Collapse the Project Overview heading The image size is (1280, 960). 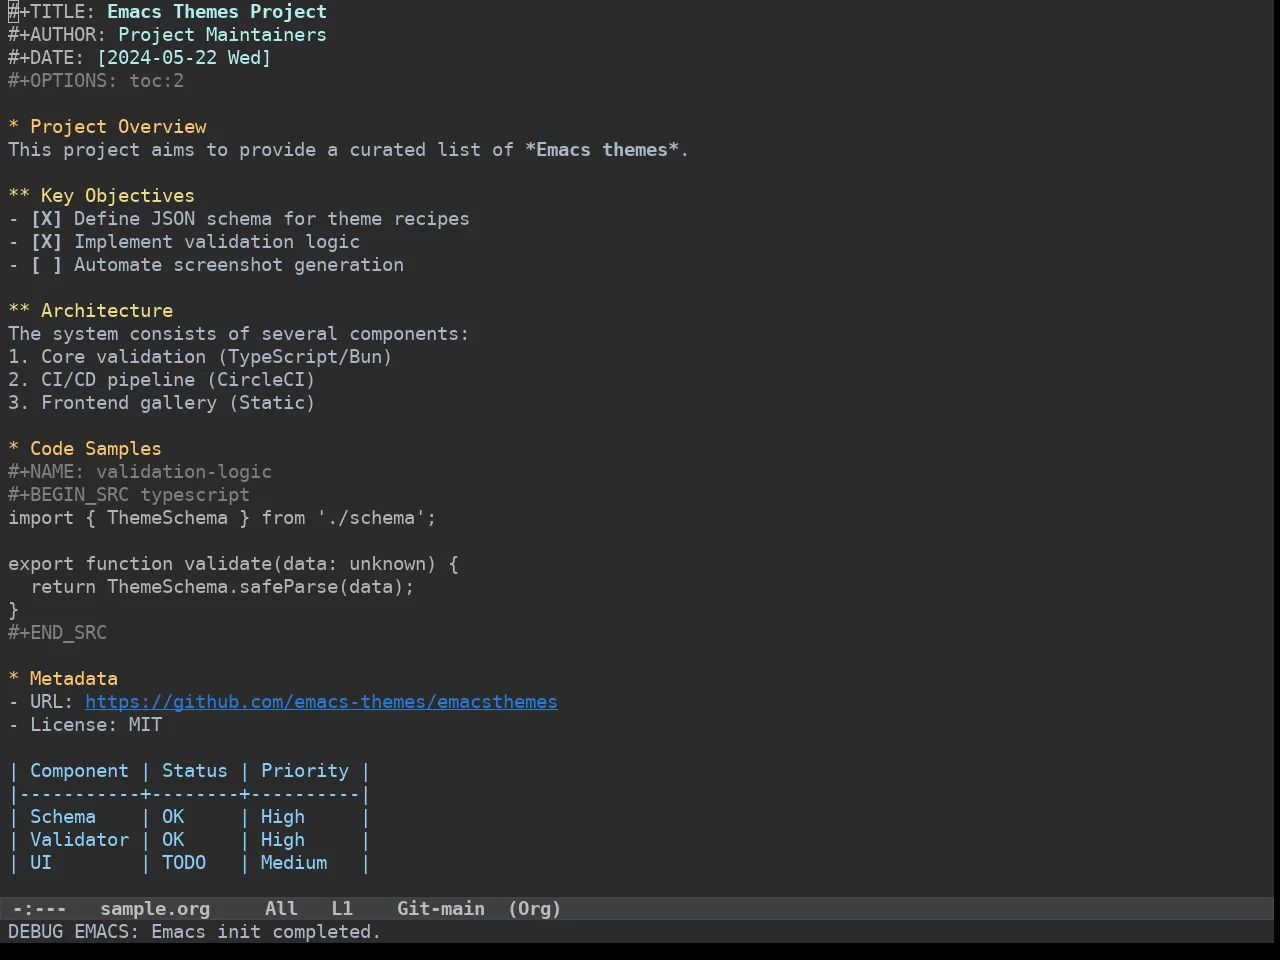tap(107, 127)
